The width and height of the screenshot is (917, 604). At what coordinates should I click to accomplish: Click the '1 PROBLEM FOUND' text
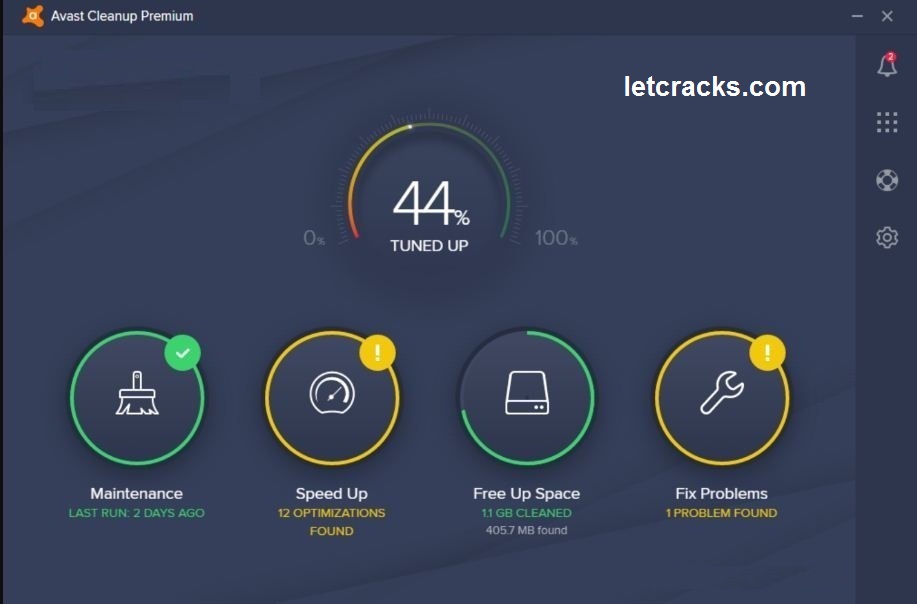pyautogui.click(x=722, y=513)
